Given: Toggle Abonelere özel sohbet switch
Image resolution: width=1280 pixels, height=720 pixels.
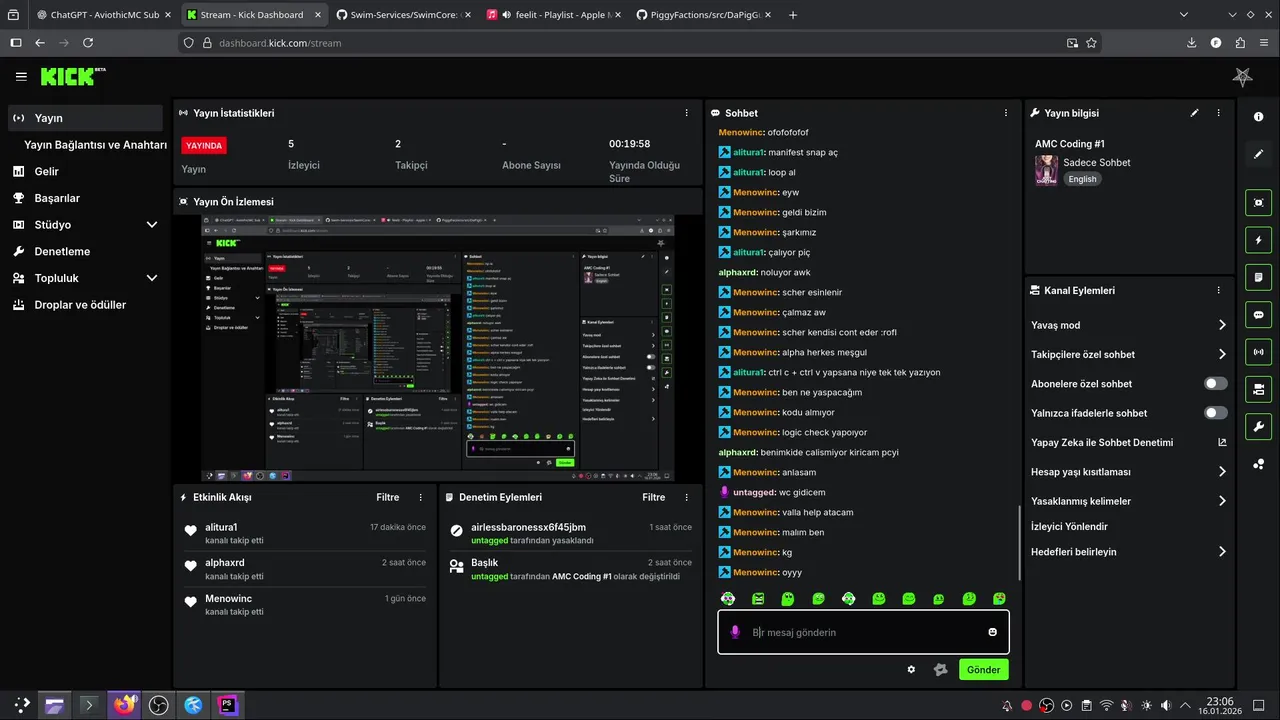Looking at the screenshot, I should [x=1216, y=383].
